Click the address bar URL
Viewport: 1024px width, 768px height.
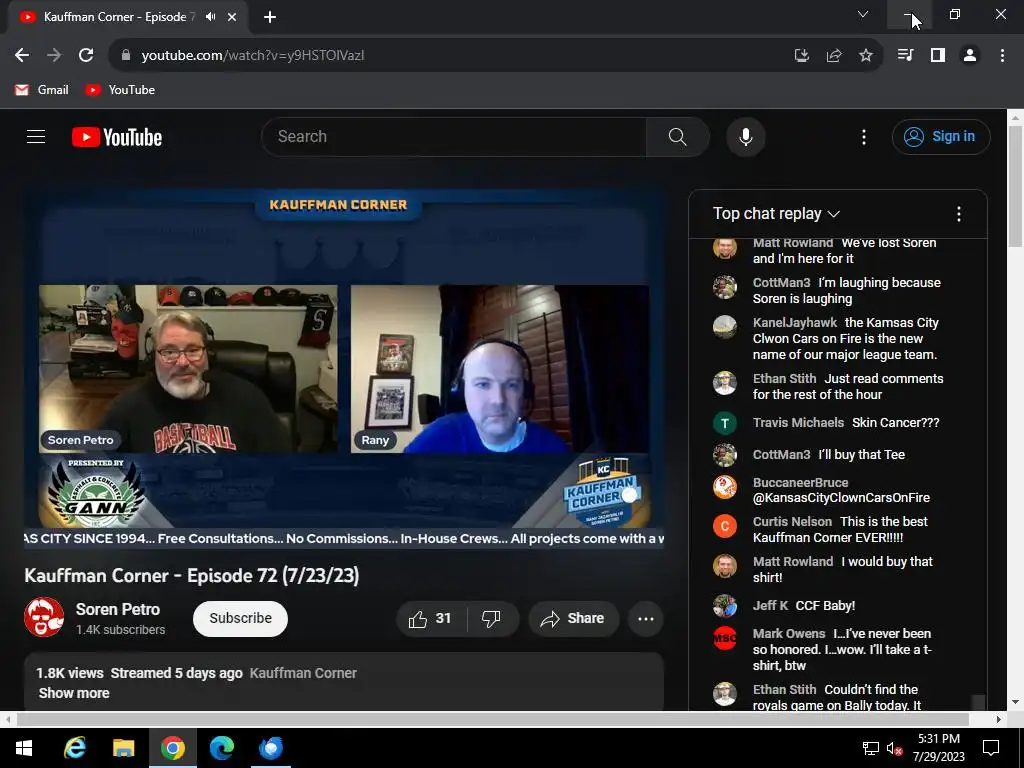point(253,56)
